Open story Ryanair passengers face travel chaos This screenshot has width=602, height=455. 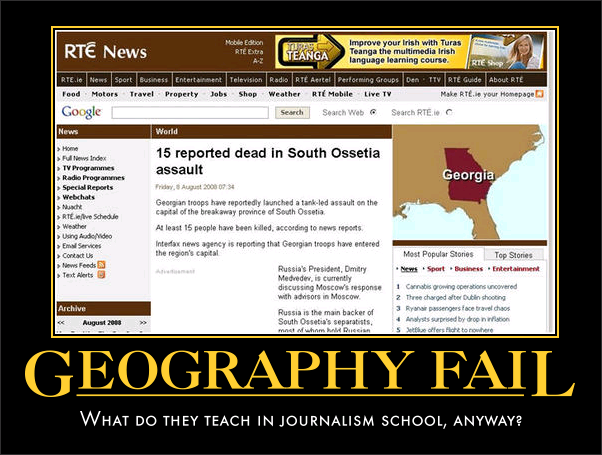click(x=458, y=308)
